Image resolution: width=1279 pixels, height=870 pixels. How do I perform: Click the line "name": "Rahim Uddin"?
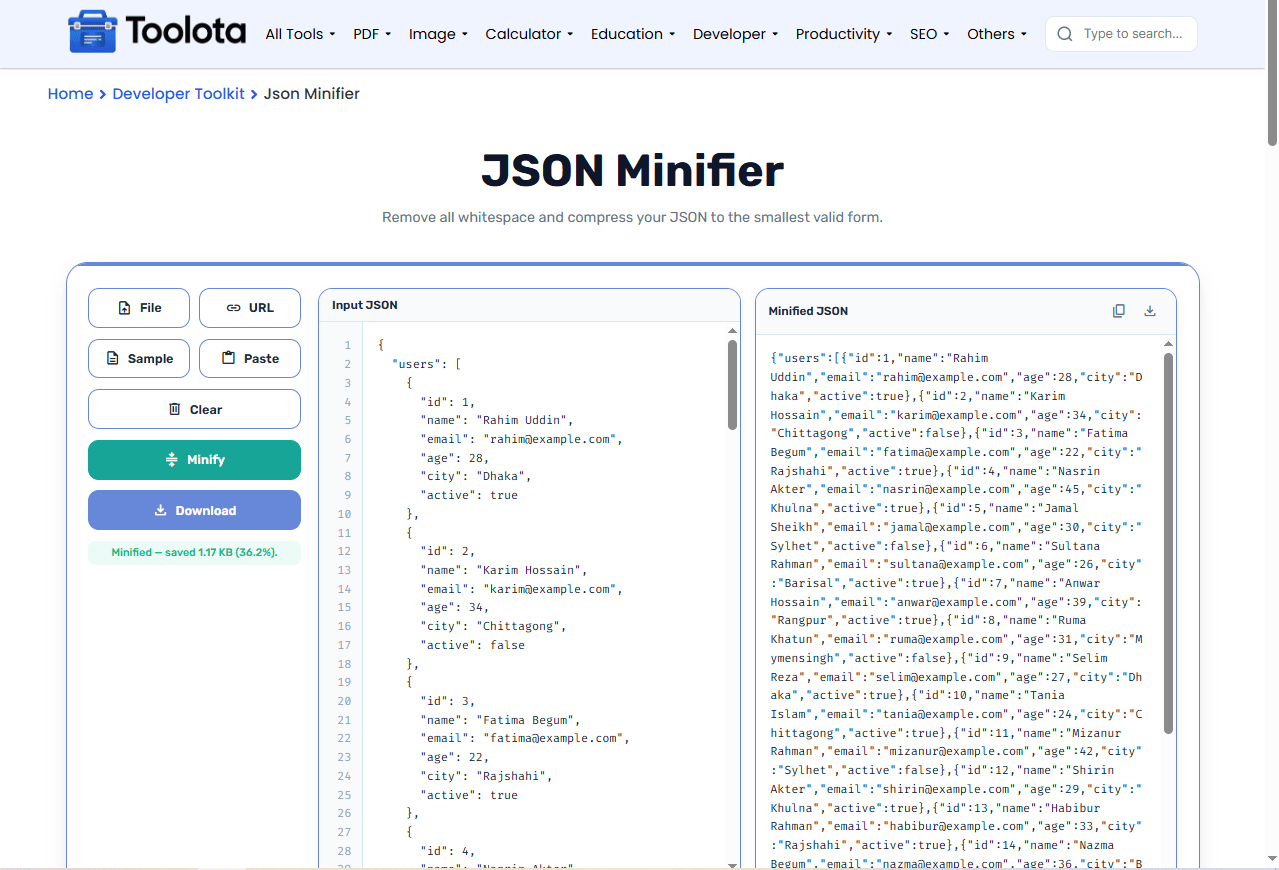click(x=496, y=420)
